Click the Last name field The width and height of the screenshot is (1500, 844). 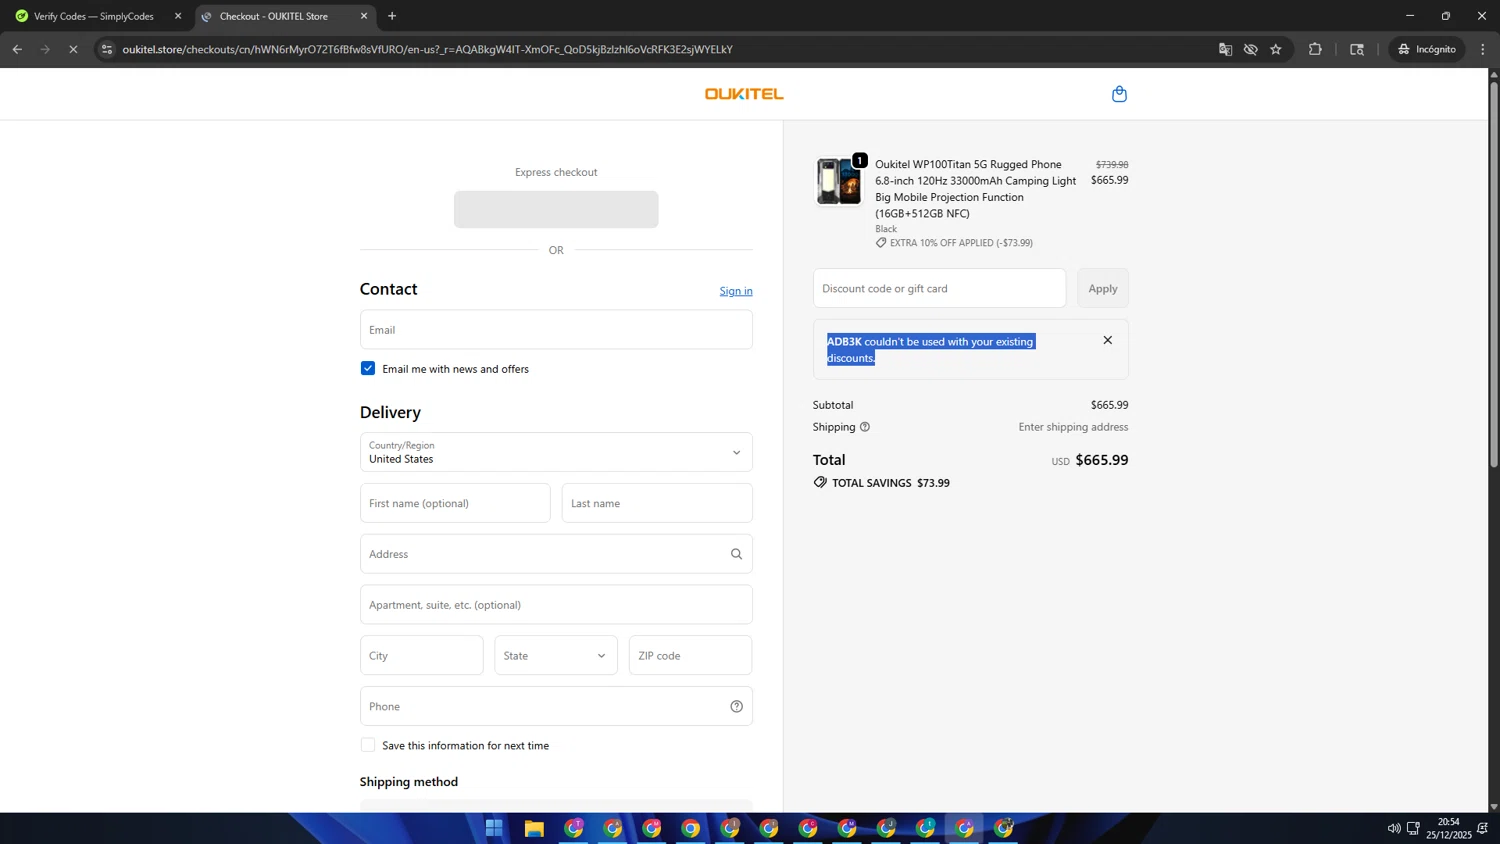coord(657,503)
